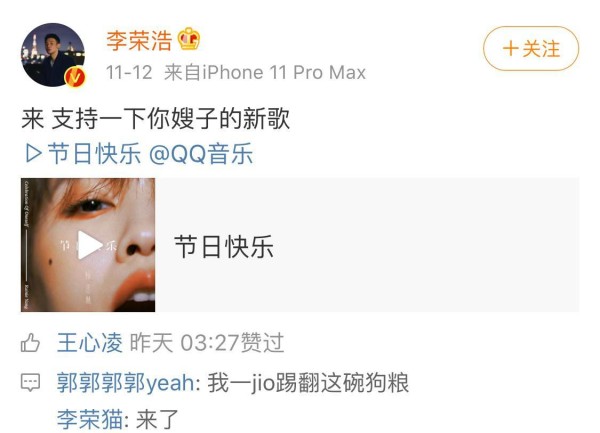Select the post text 来 支持一下你嫂子的新歌
Screen dimensions: 600x433
(155, 119)
